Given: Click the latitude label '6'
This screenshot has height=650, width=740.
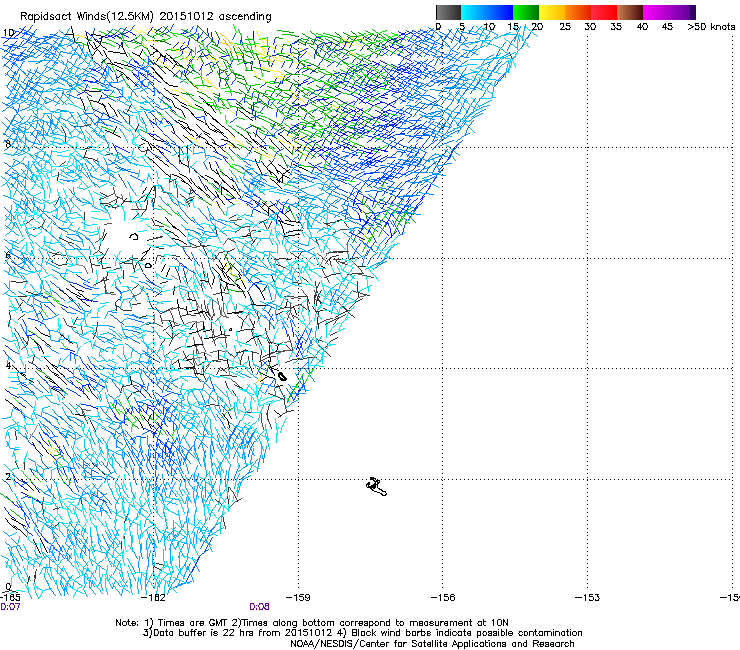Looking at the screenshot, I should point(8,255).
